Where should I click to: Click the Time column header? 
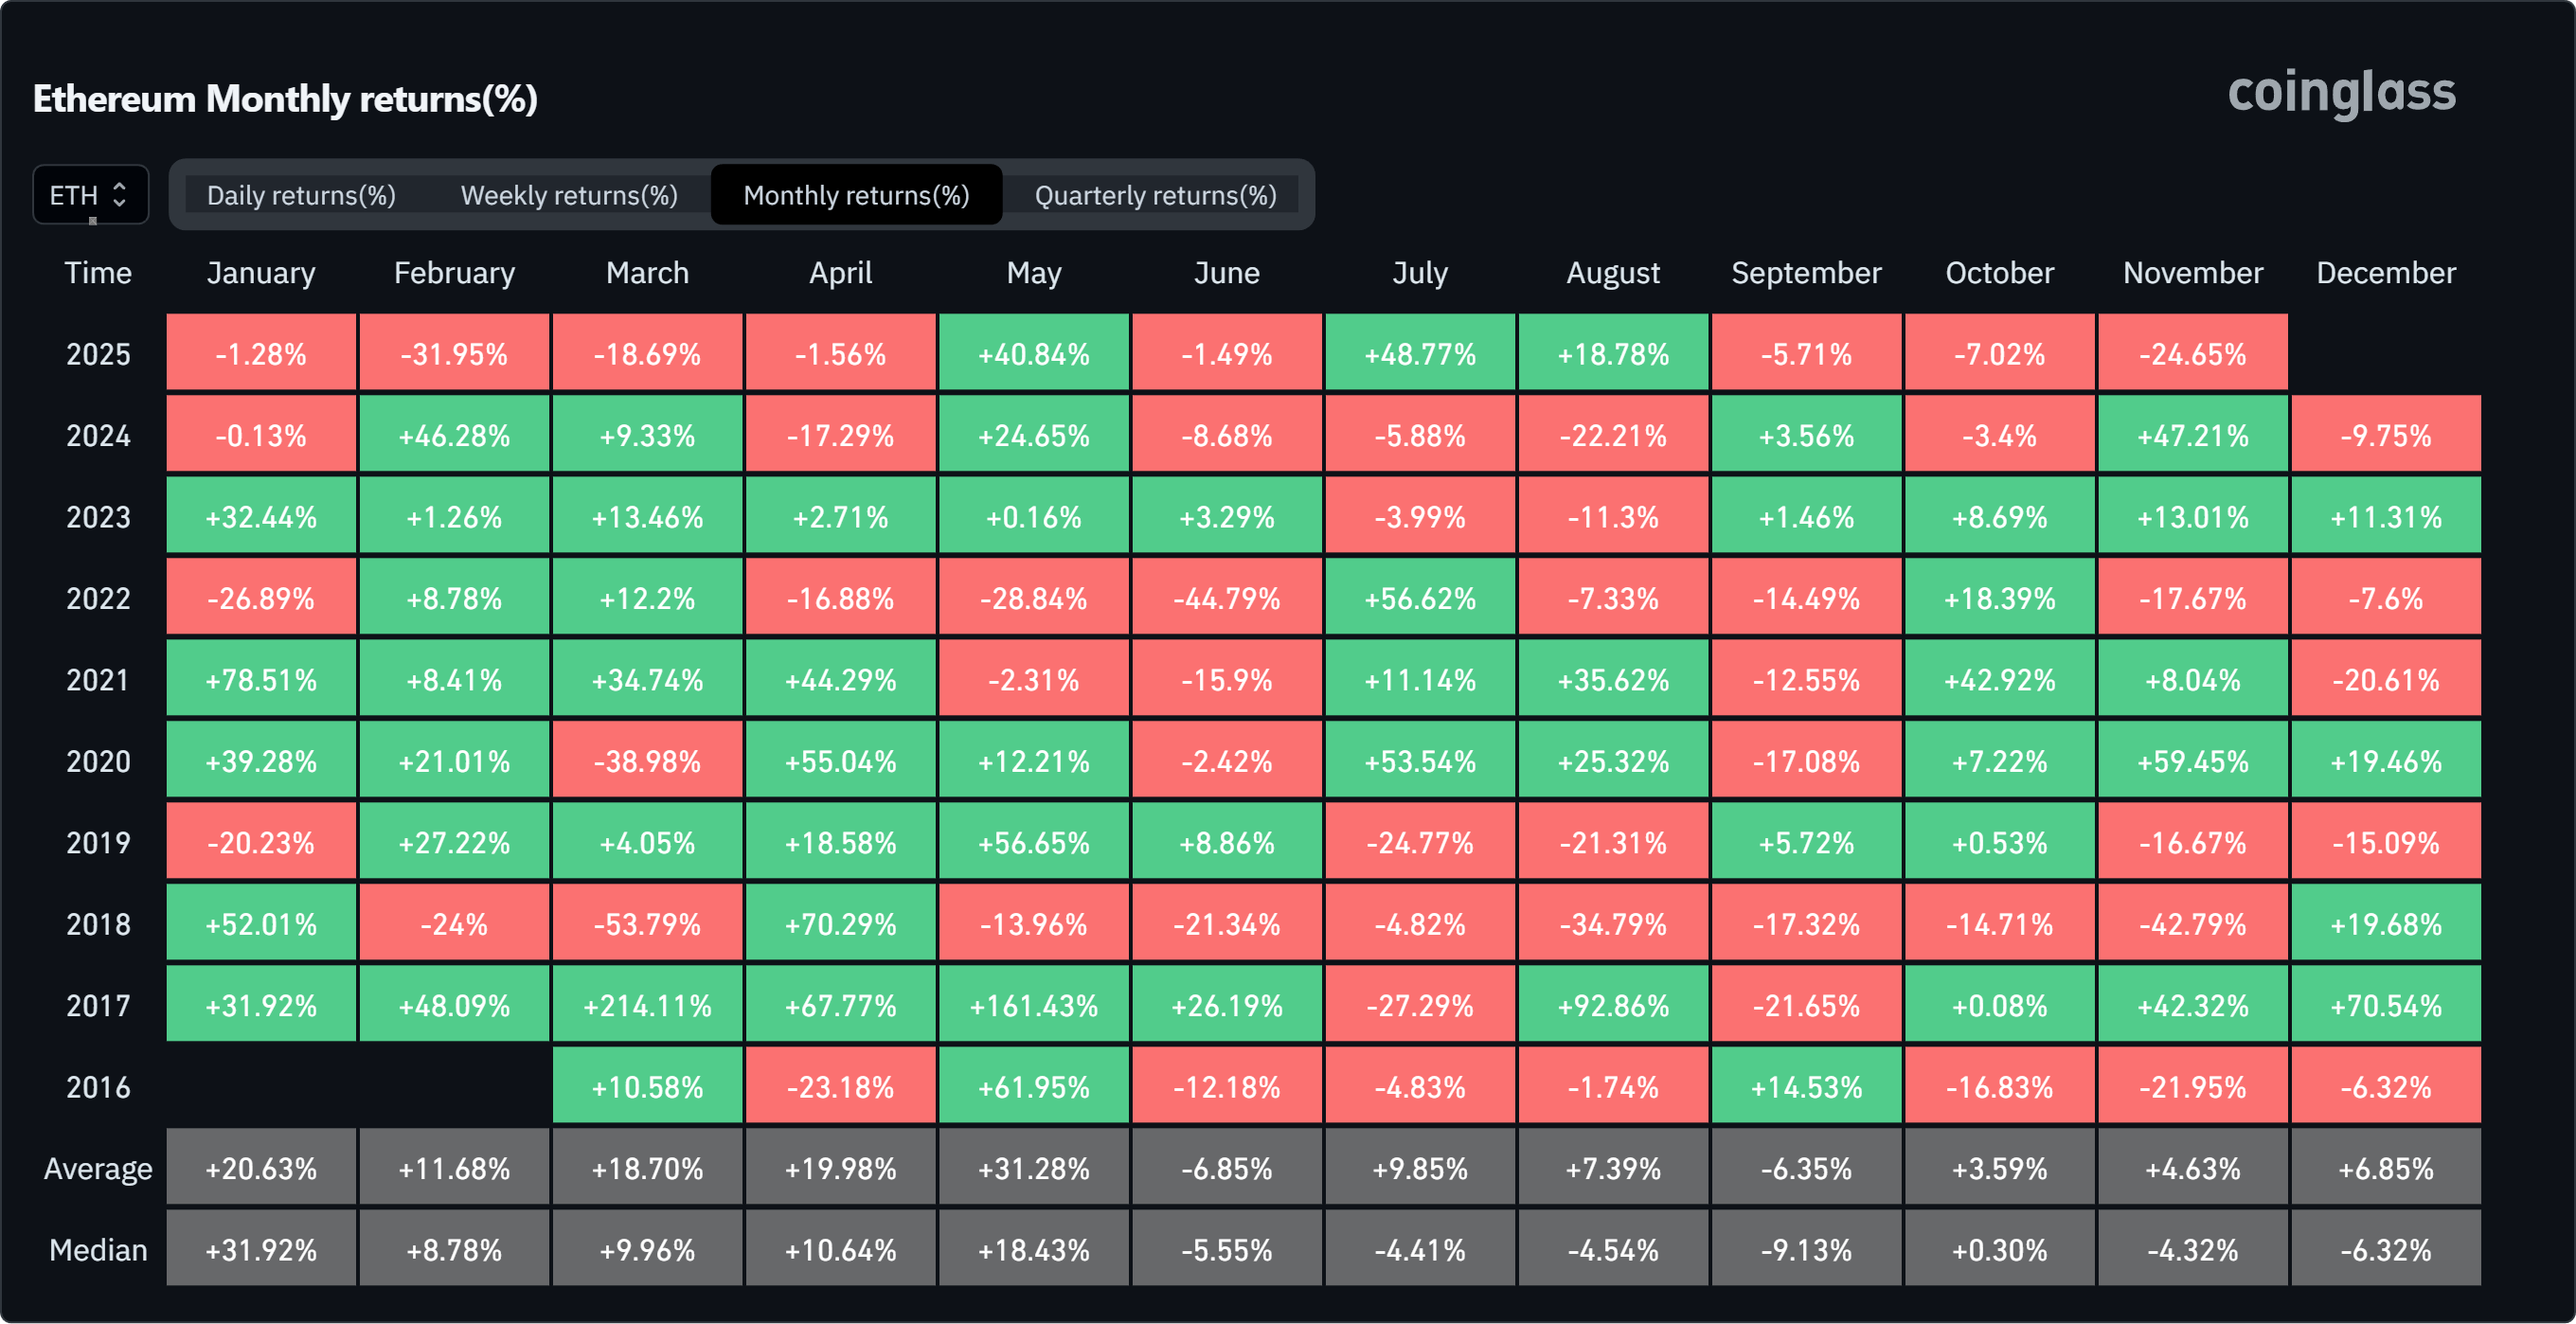point(98,273)
